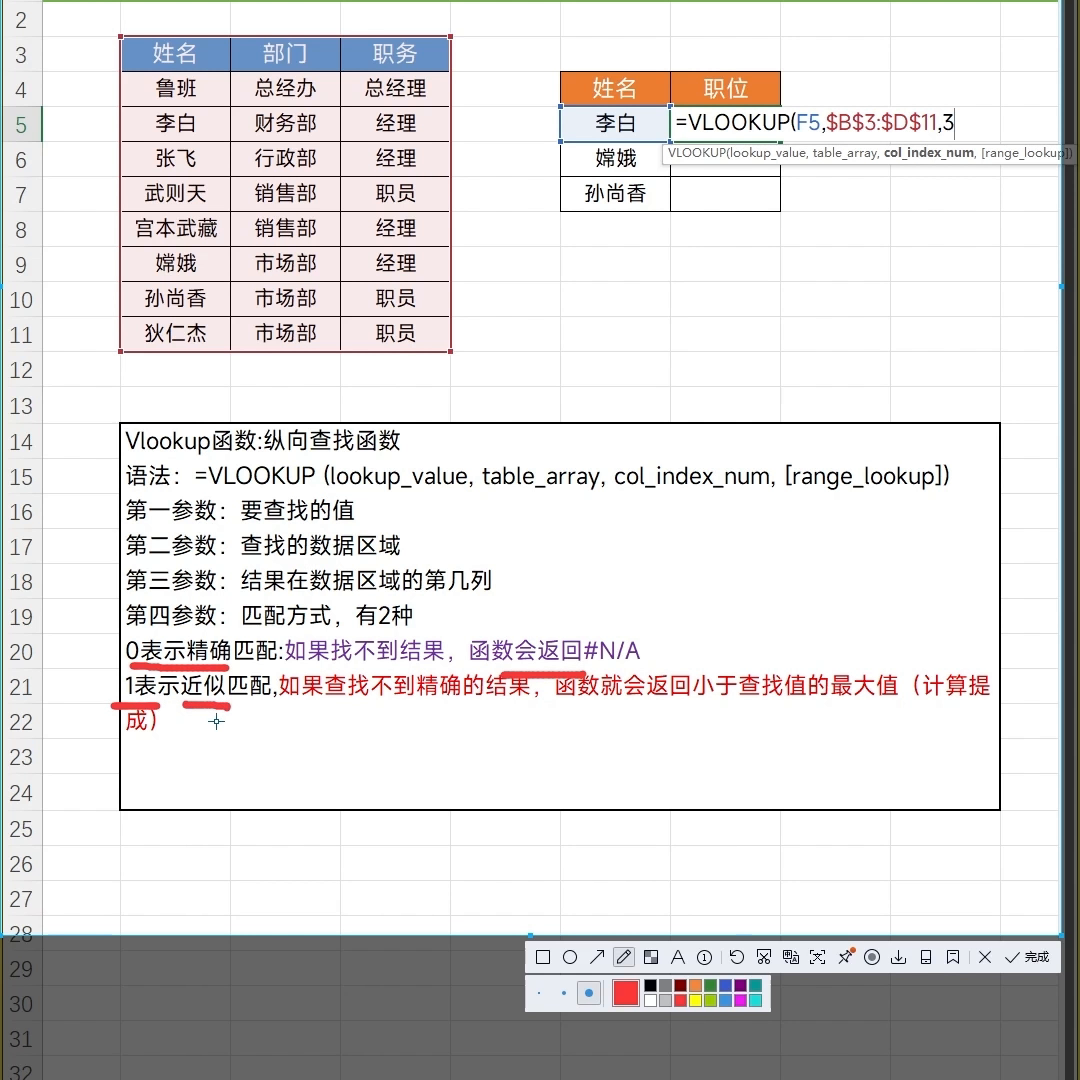The width and height of the screenshot is (1080, 1080).
Task: Pick the dark green color swatch
Action: point(711,986)
